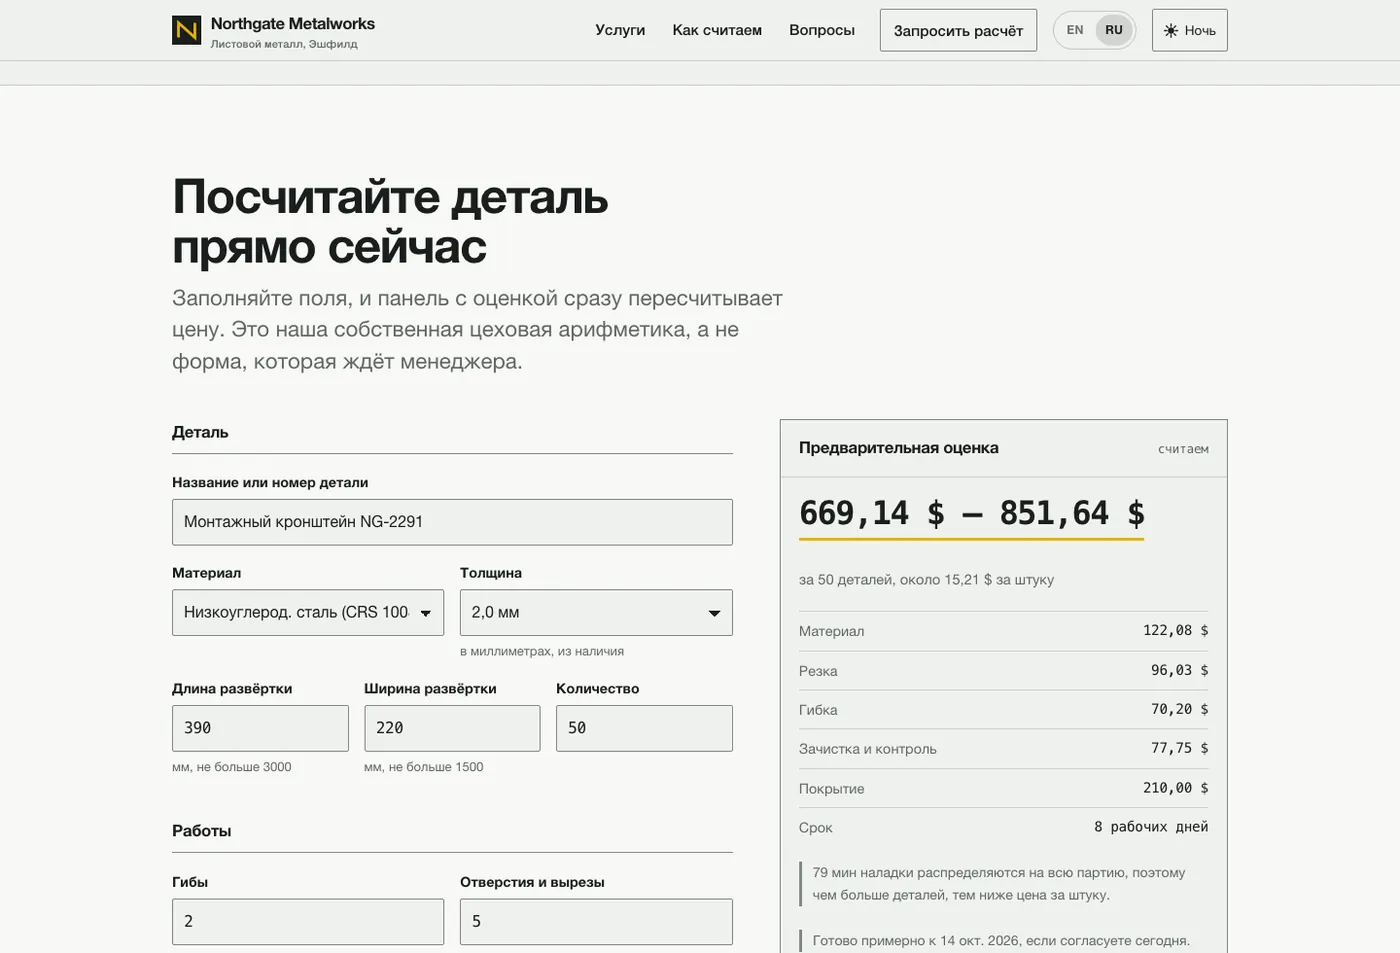The image size is (1400, 953).
Task: Open the Услуги nav item
Action: click(620, 30)
